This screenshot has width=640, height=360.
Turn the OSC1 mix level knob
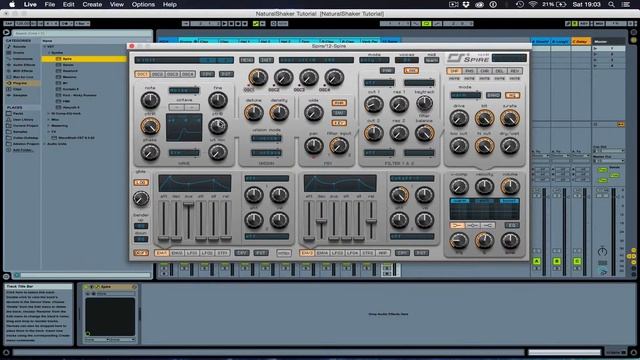pyautogui.click(x=258, y=77)
